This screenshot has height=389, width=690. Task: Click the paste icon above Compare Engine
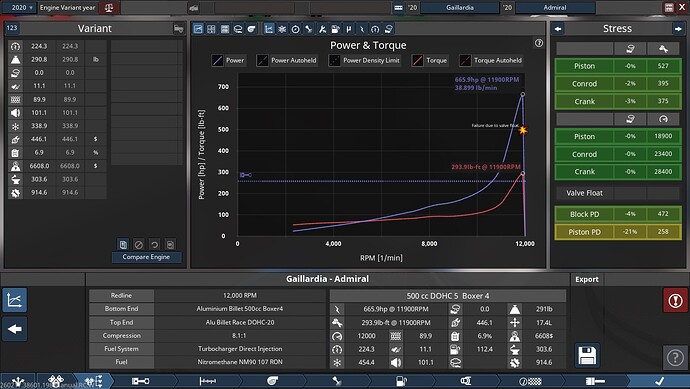(170, 244)
